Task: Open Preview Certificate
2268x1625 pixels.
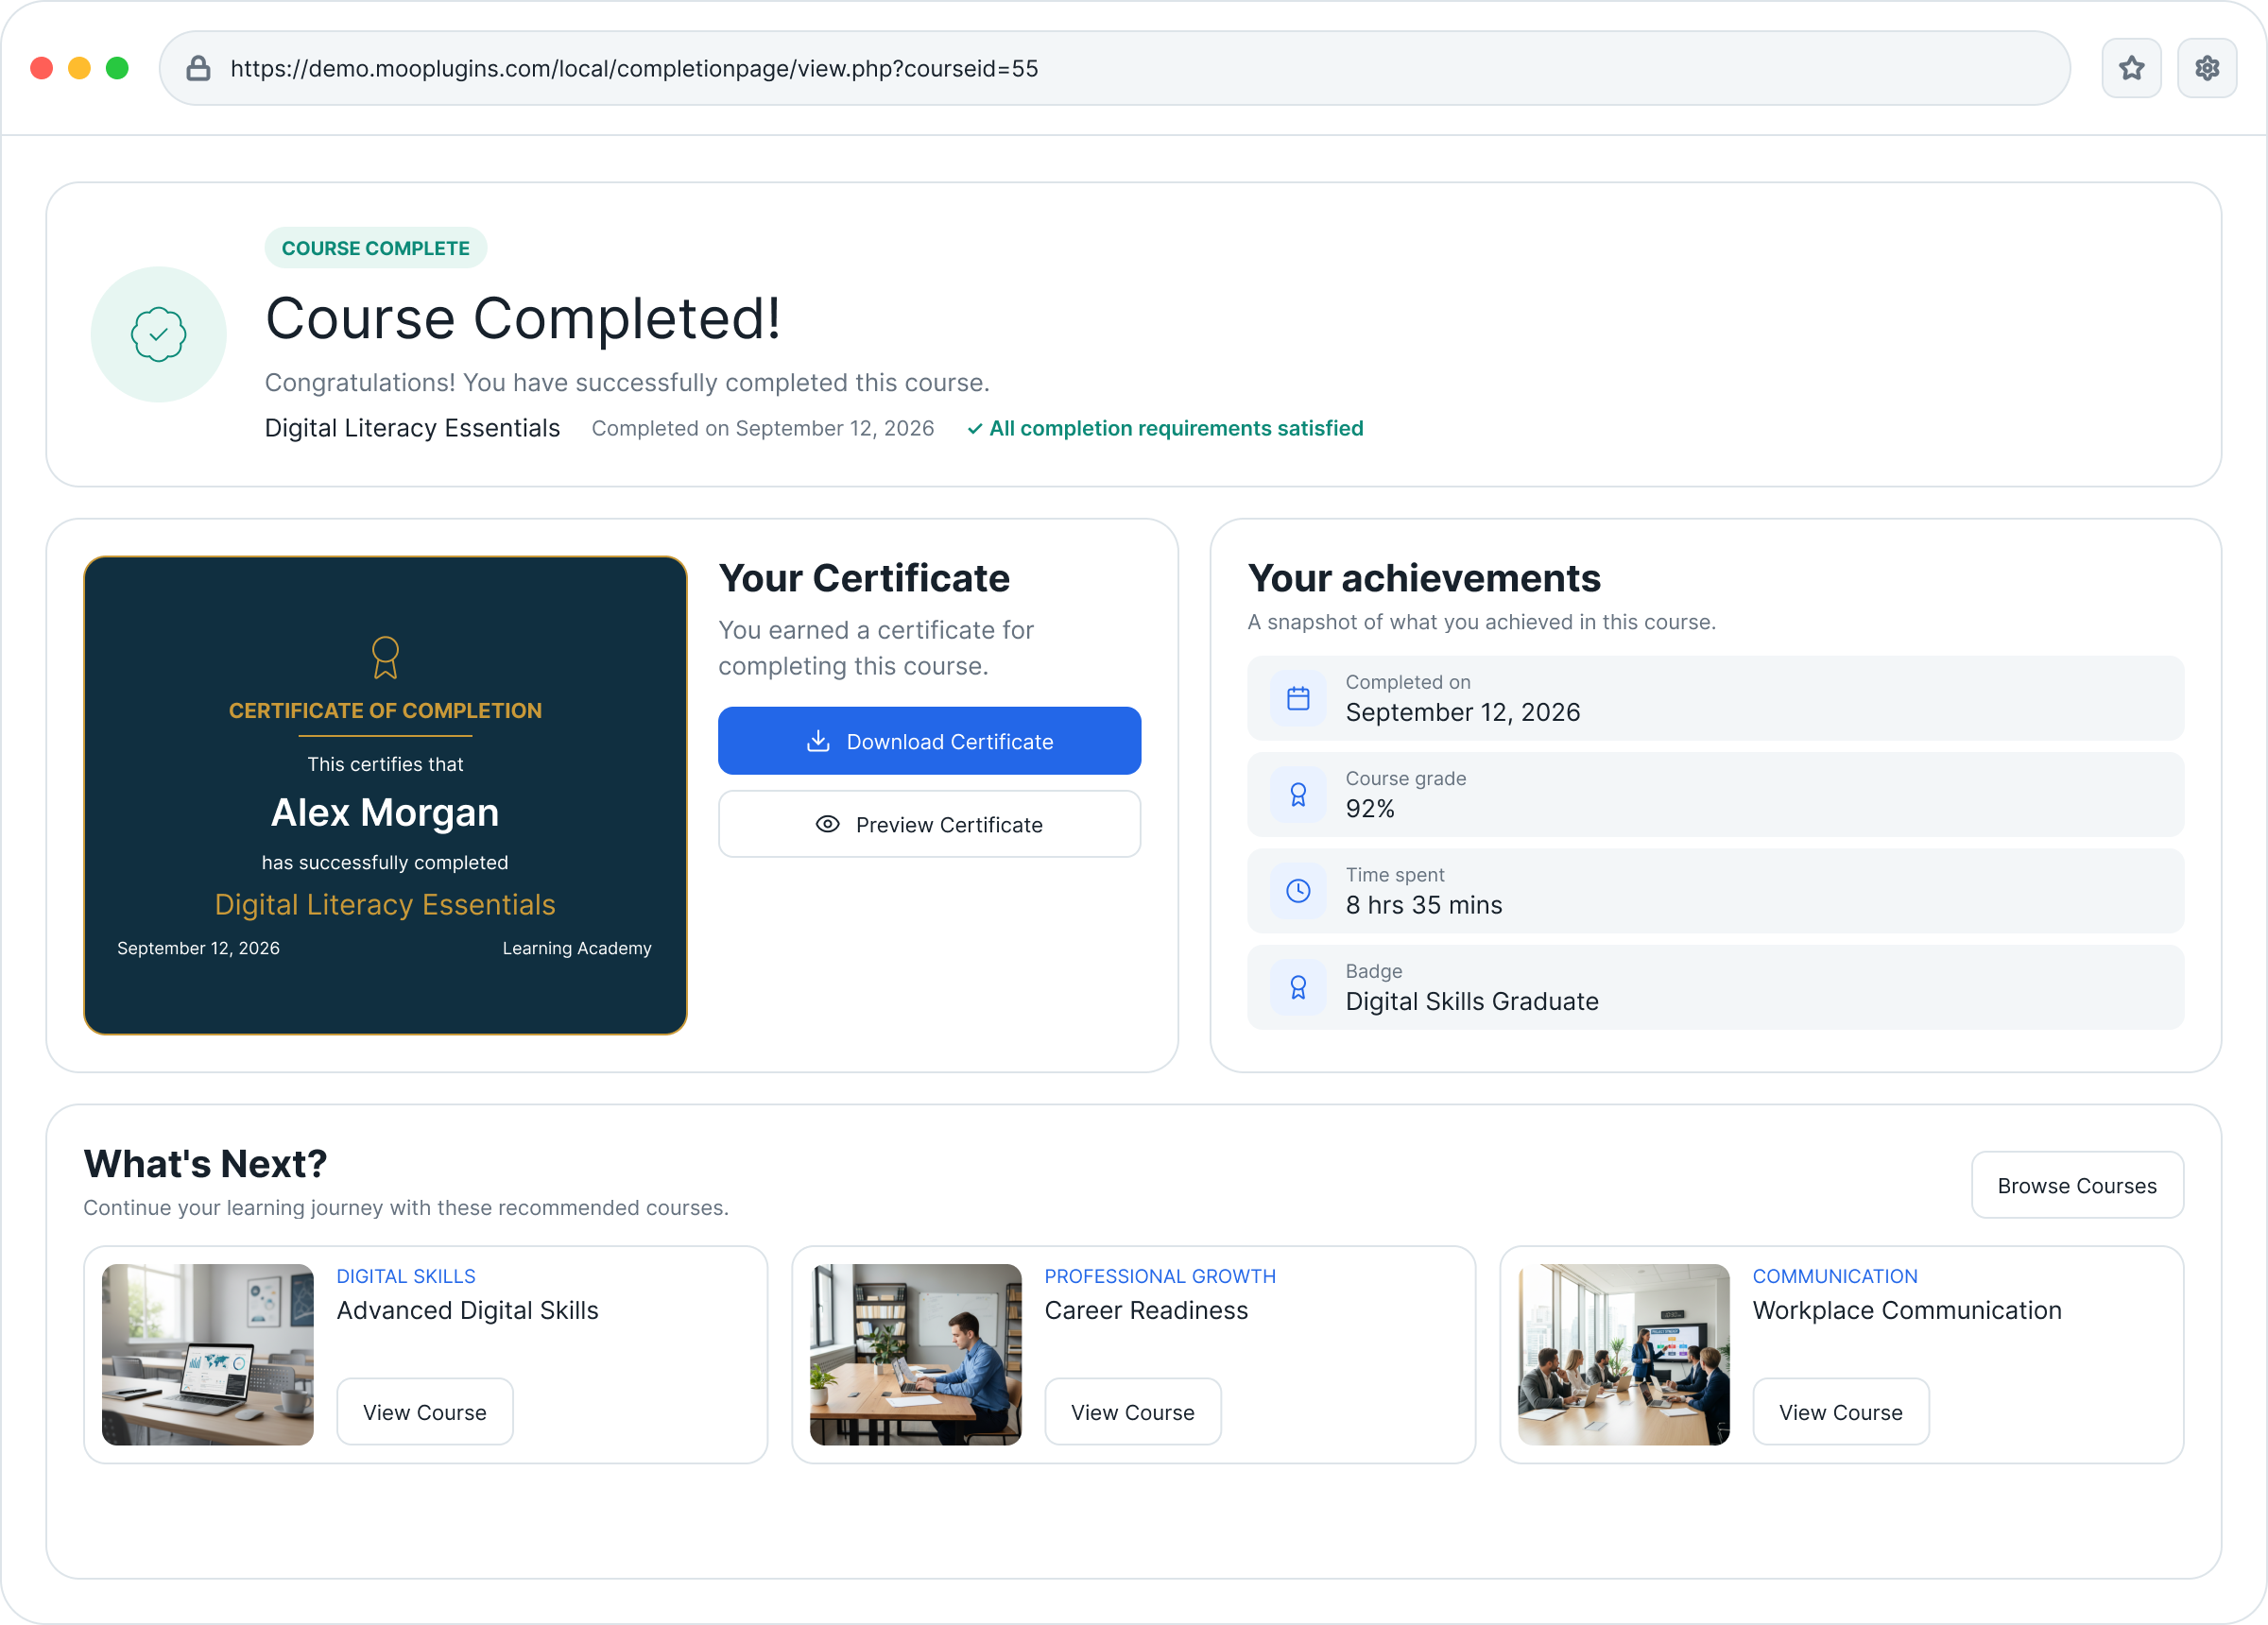Action: pyautogui.click(x=929, y=824)
